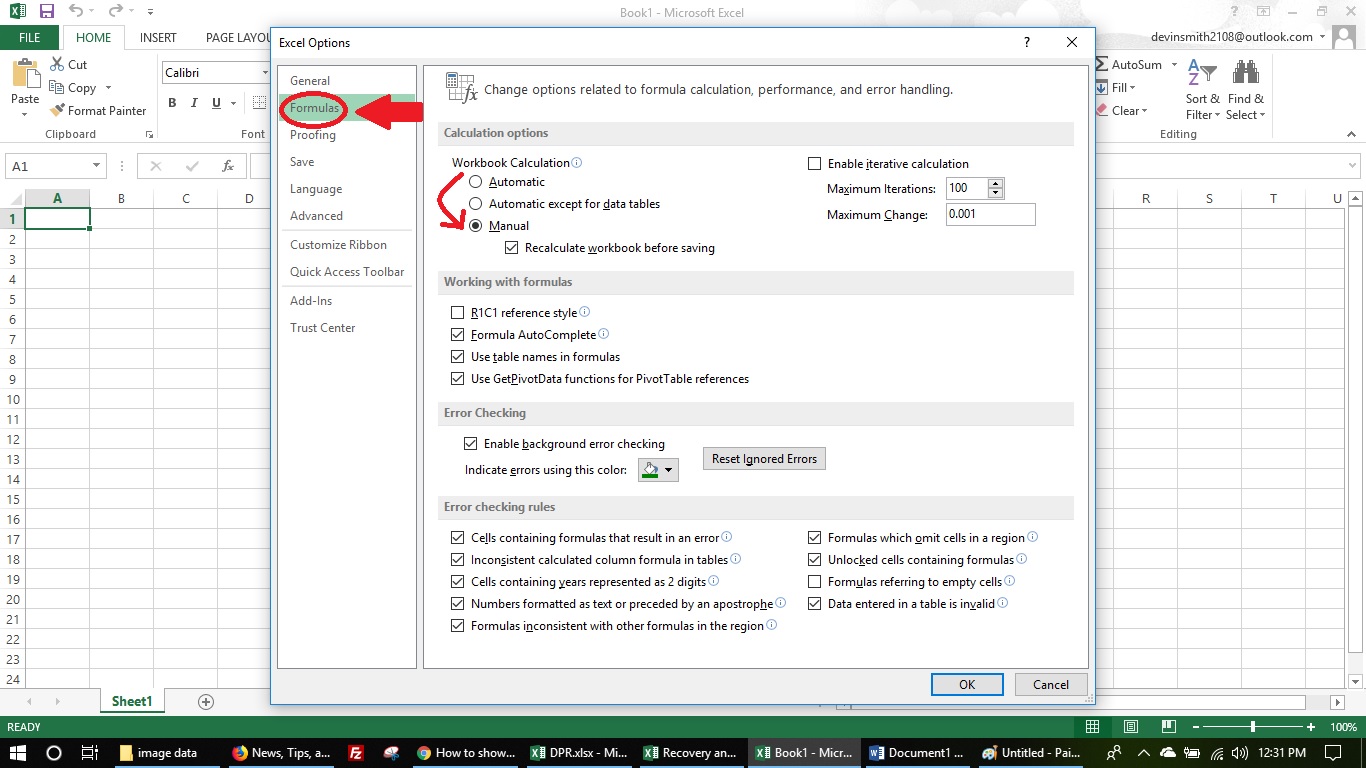Click the Paste clipboard icon
1366x768 pixels.
pyautogui.click(x=25, y=75)
